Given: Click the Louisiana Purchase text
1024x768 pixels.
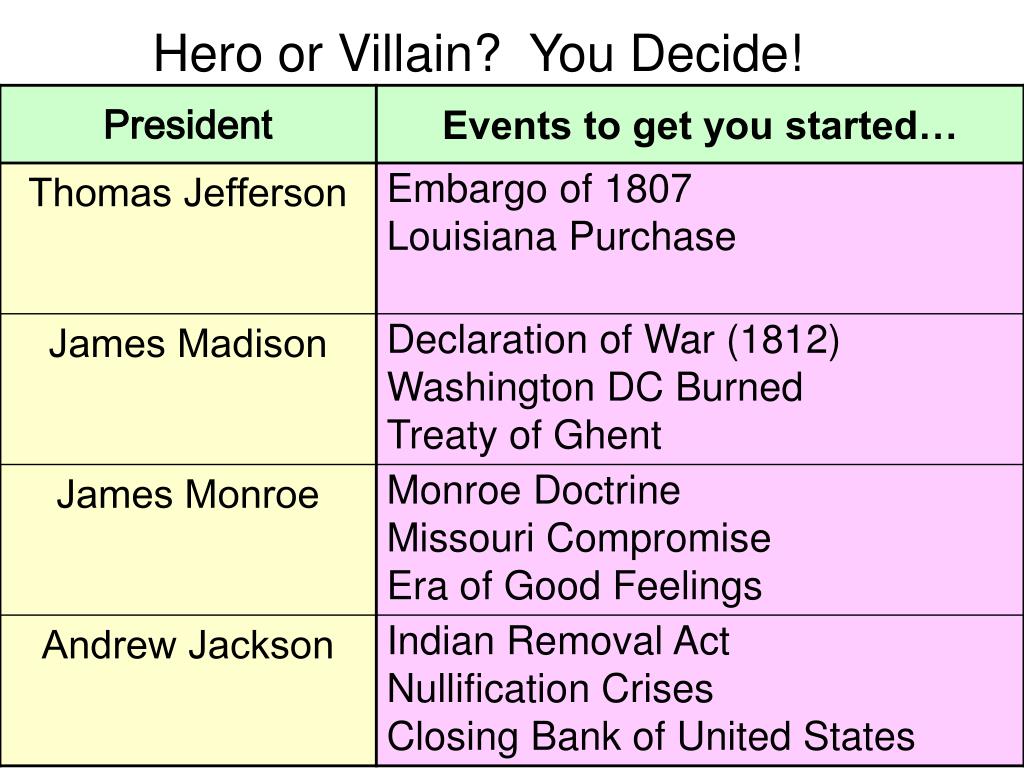Looking at the screenshot, I should [562, 236].
